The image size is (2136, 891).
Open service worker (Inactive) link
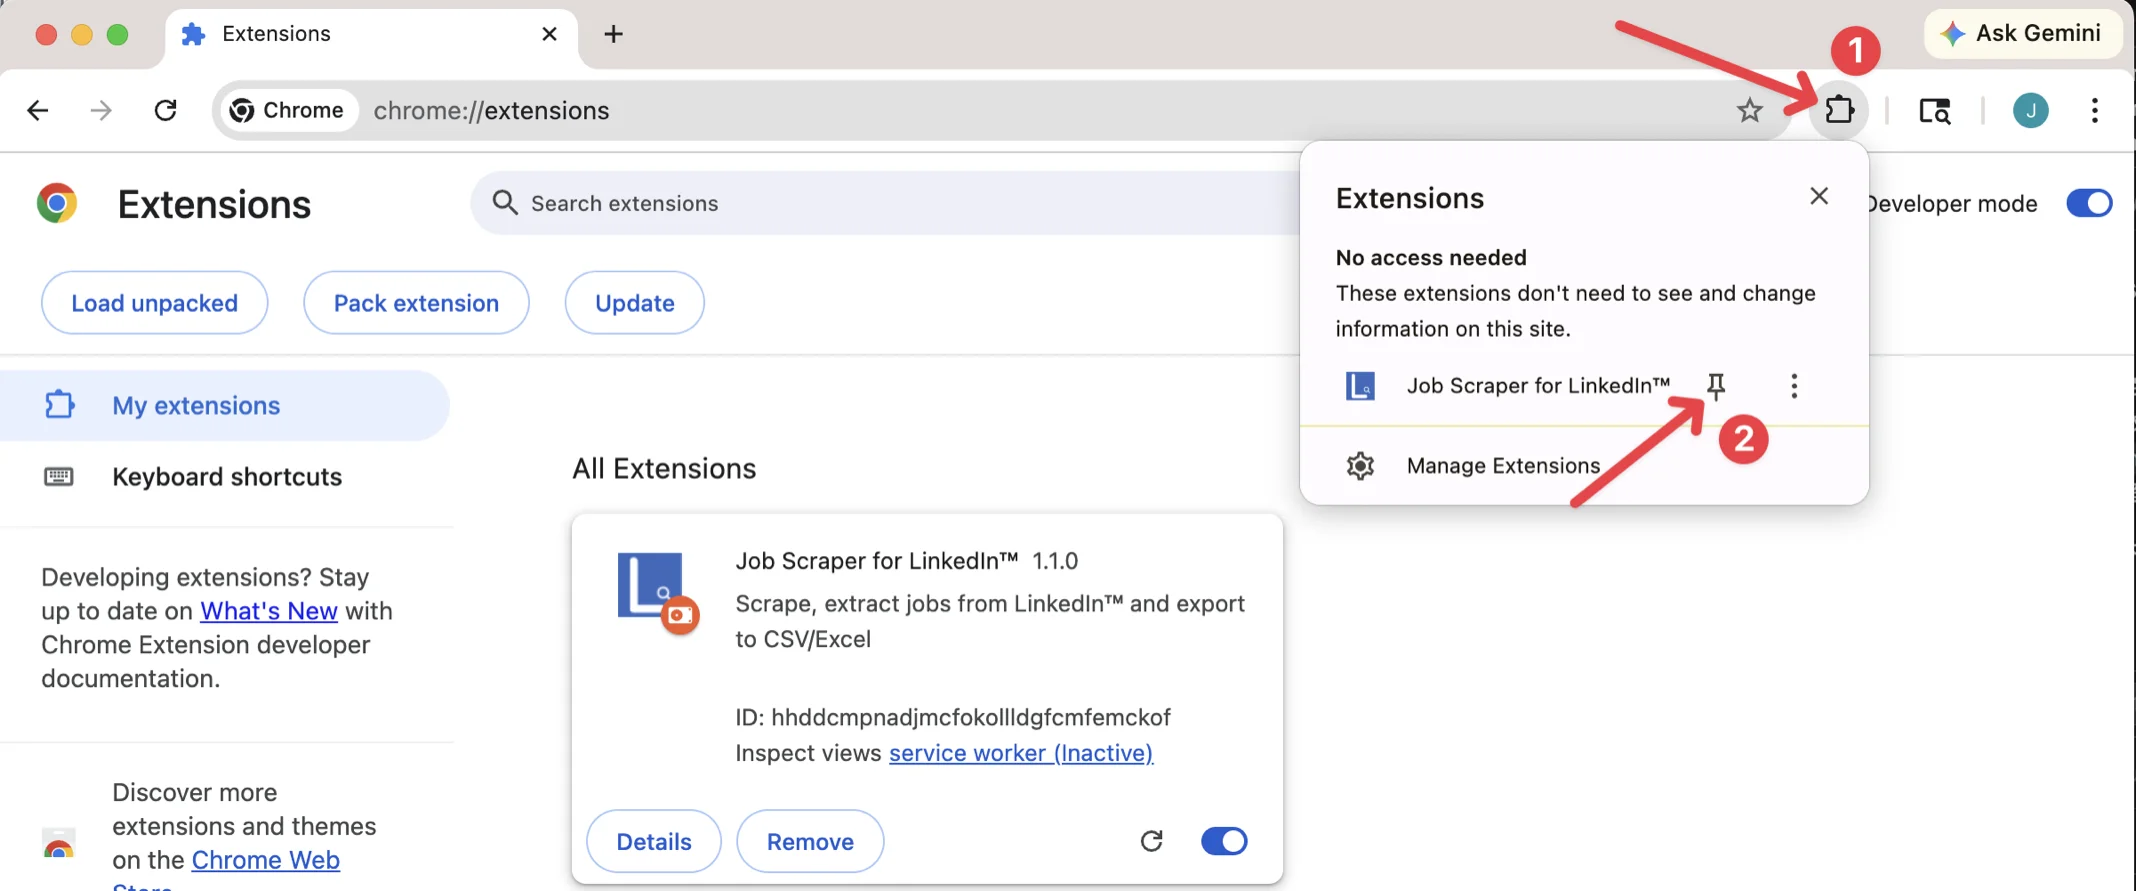1020,753
